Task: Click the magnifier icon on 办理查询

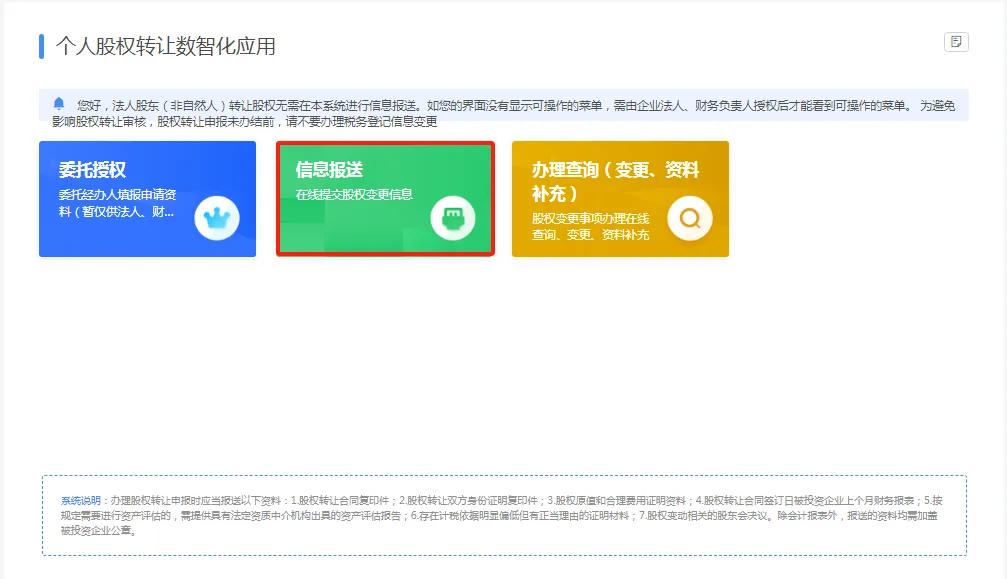Action: coord(690,218)
